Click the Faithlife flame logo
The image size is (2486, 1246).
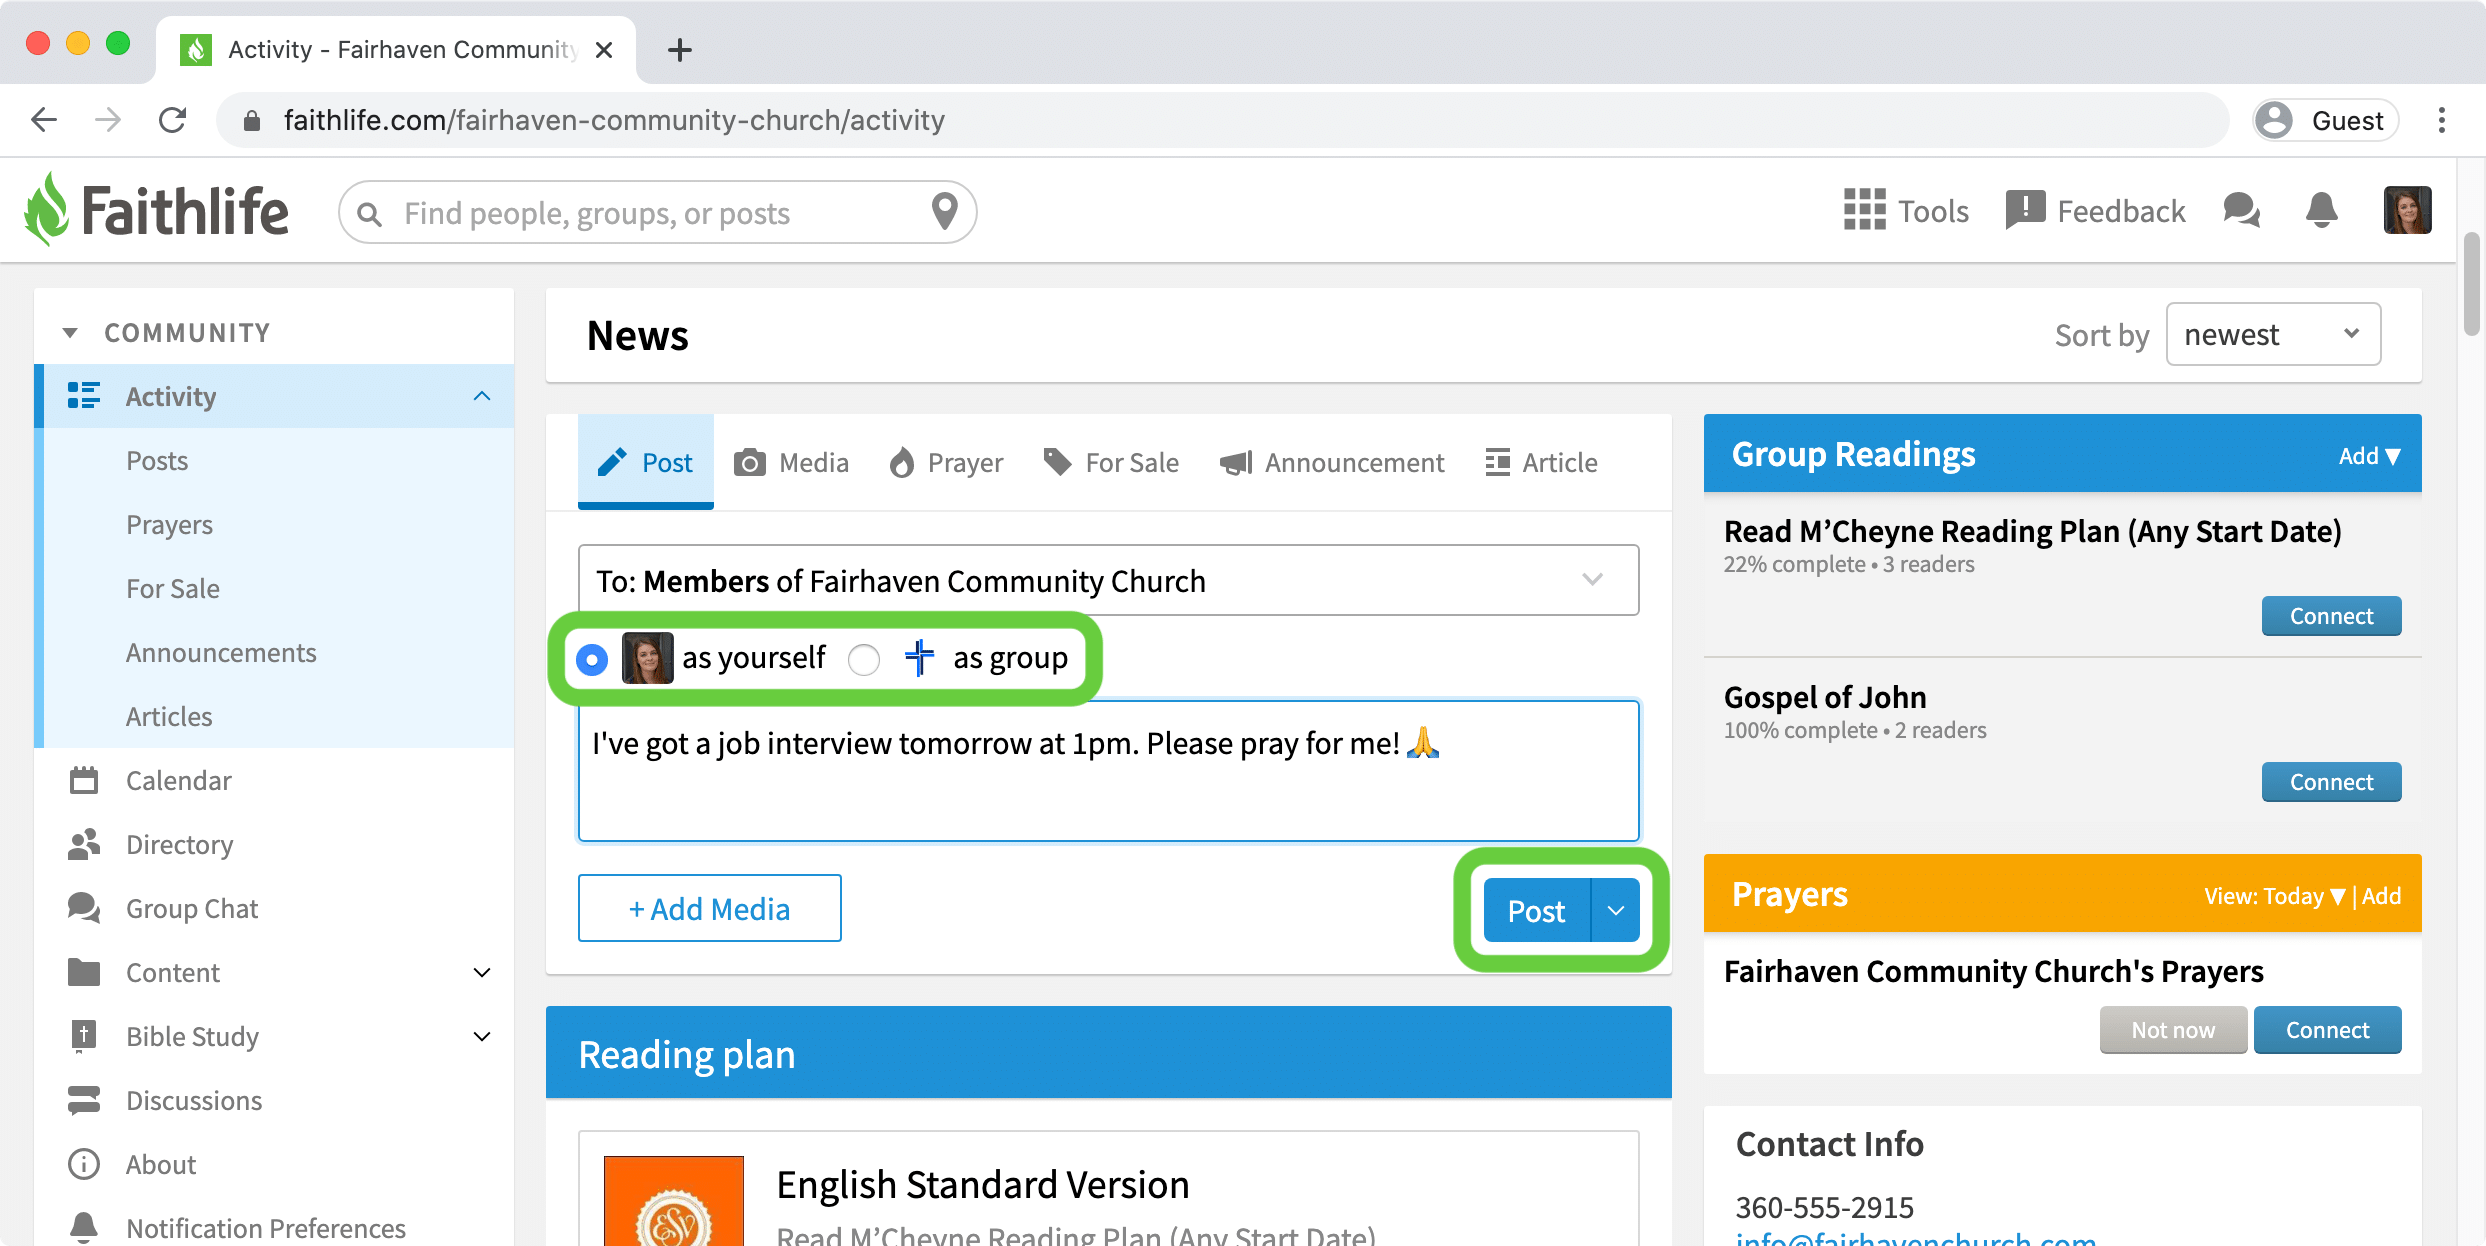pyautogui.click(x=46, y=209)
